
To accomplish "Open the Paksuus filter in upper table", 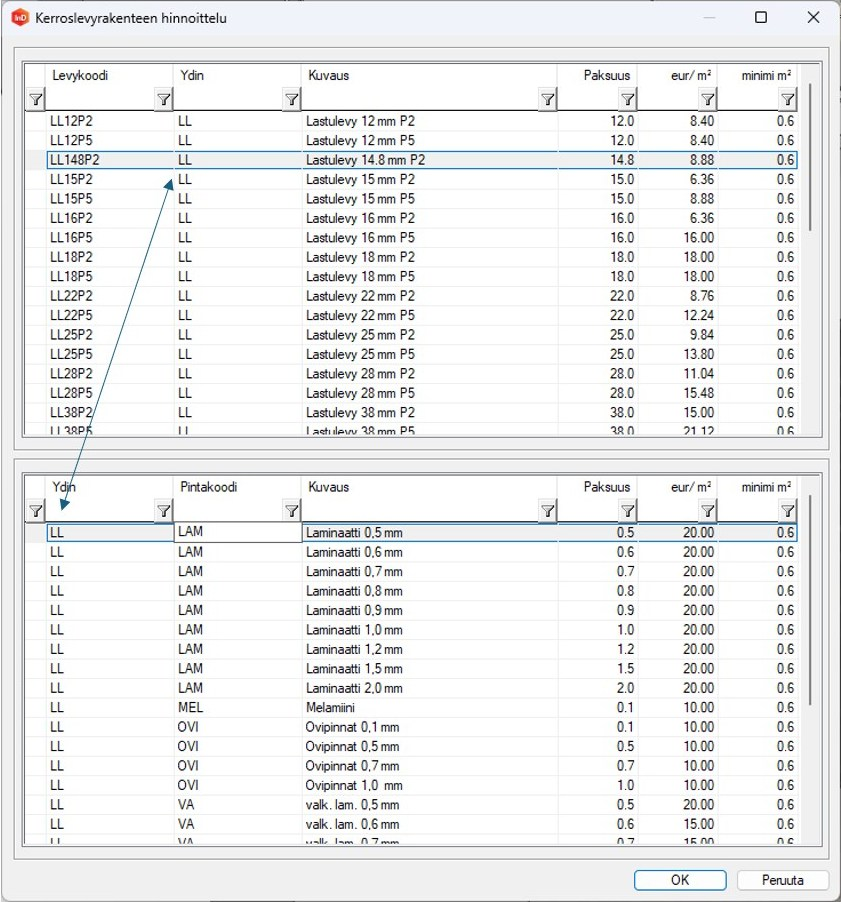I will 627,99.
